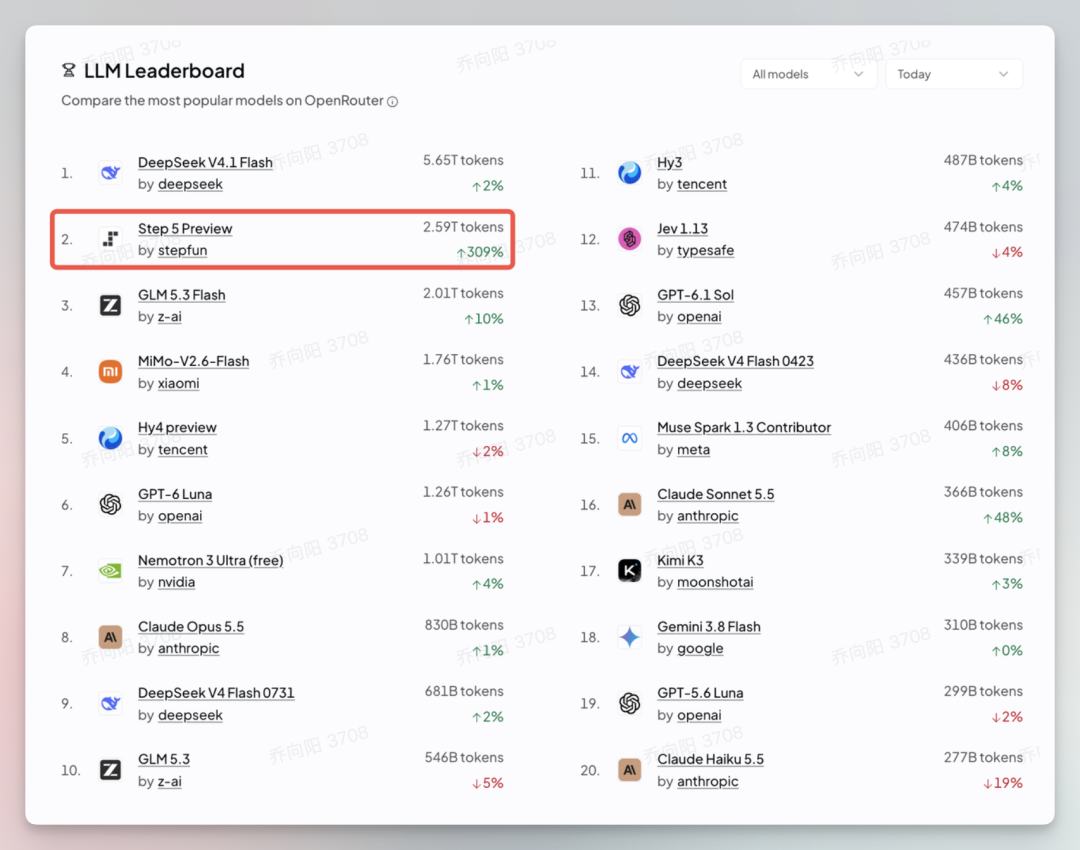This screenshot has width=1080, height=850.
Task: Open the All models filter dropdown
Action: click(808, 74)
